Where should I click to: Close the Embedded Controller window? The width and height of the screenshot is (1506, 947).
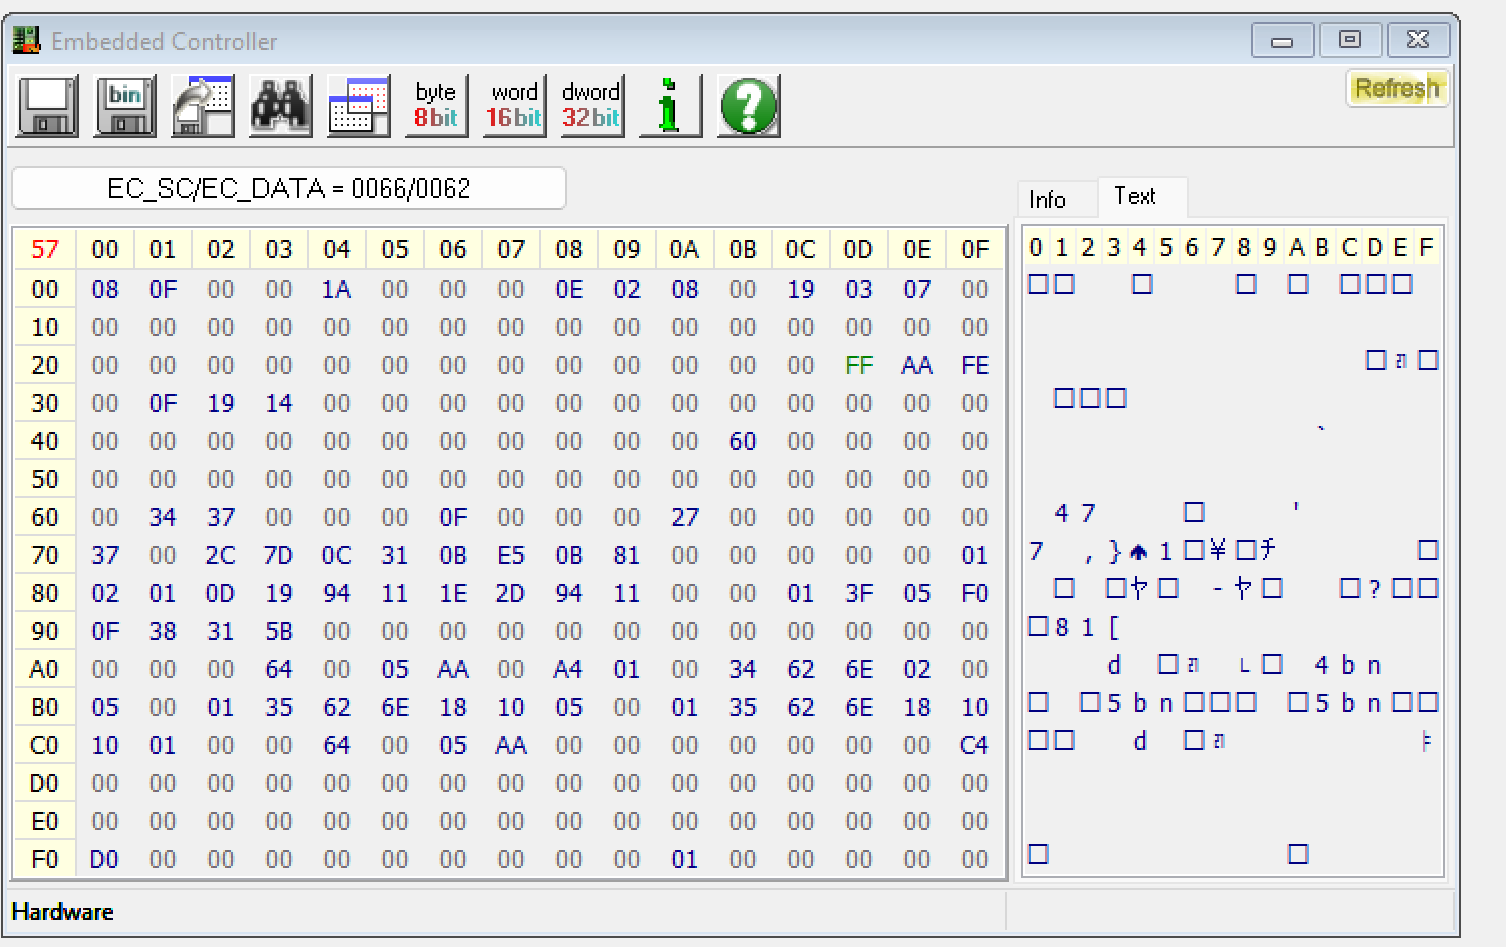(1418, 40)
